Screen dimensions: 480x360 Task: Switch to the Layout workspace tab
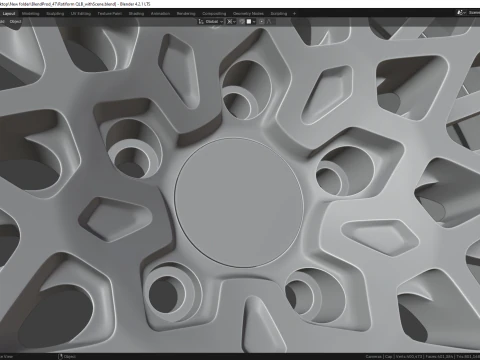tap(9, 14)
